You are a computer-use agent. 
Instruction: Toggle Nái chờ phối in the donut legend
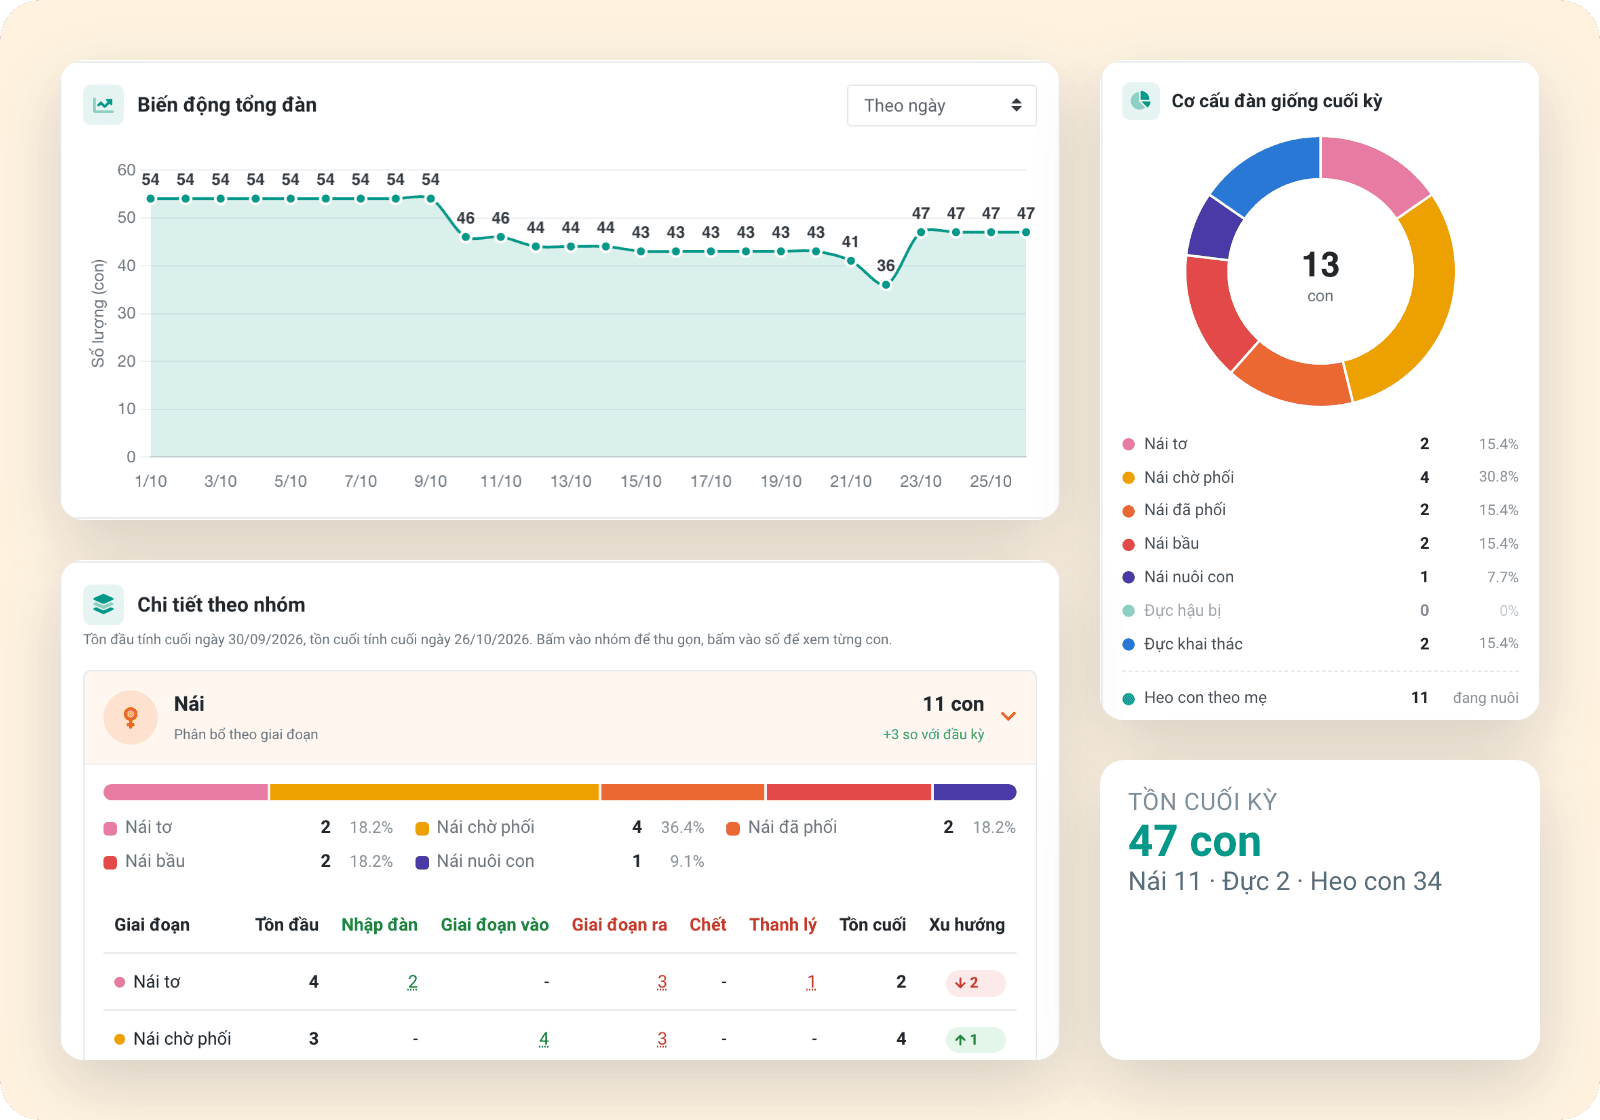[1320, 477]
